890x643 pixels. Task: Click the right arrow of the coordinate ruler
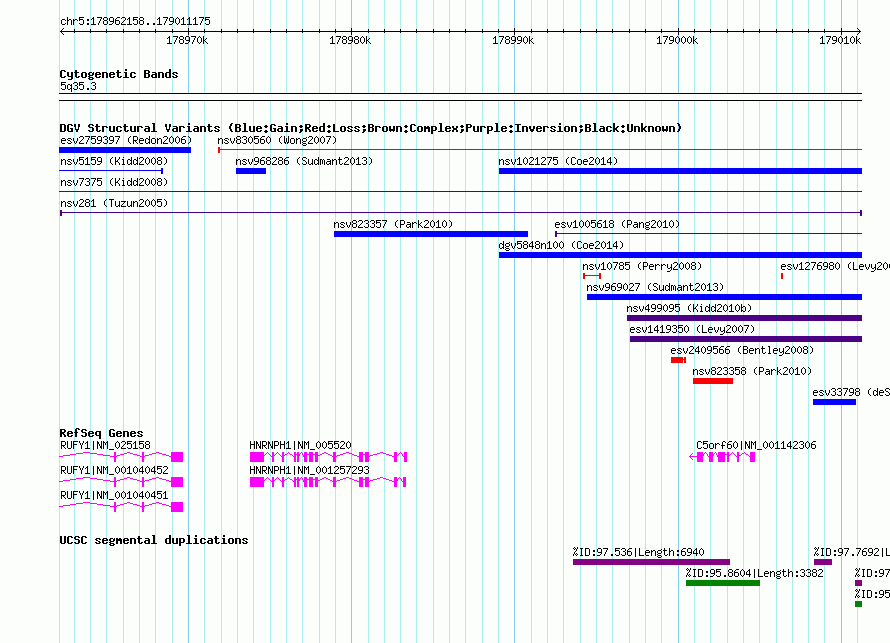859,31
